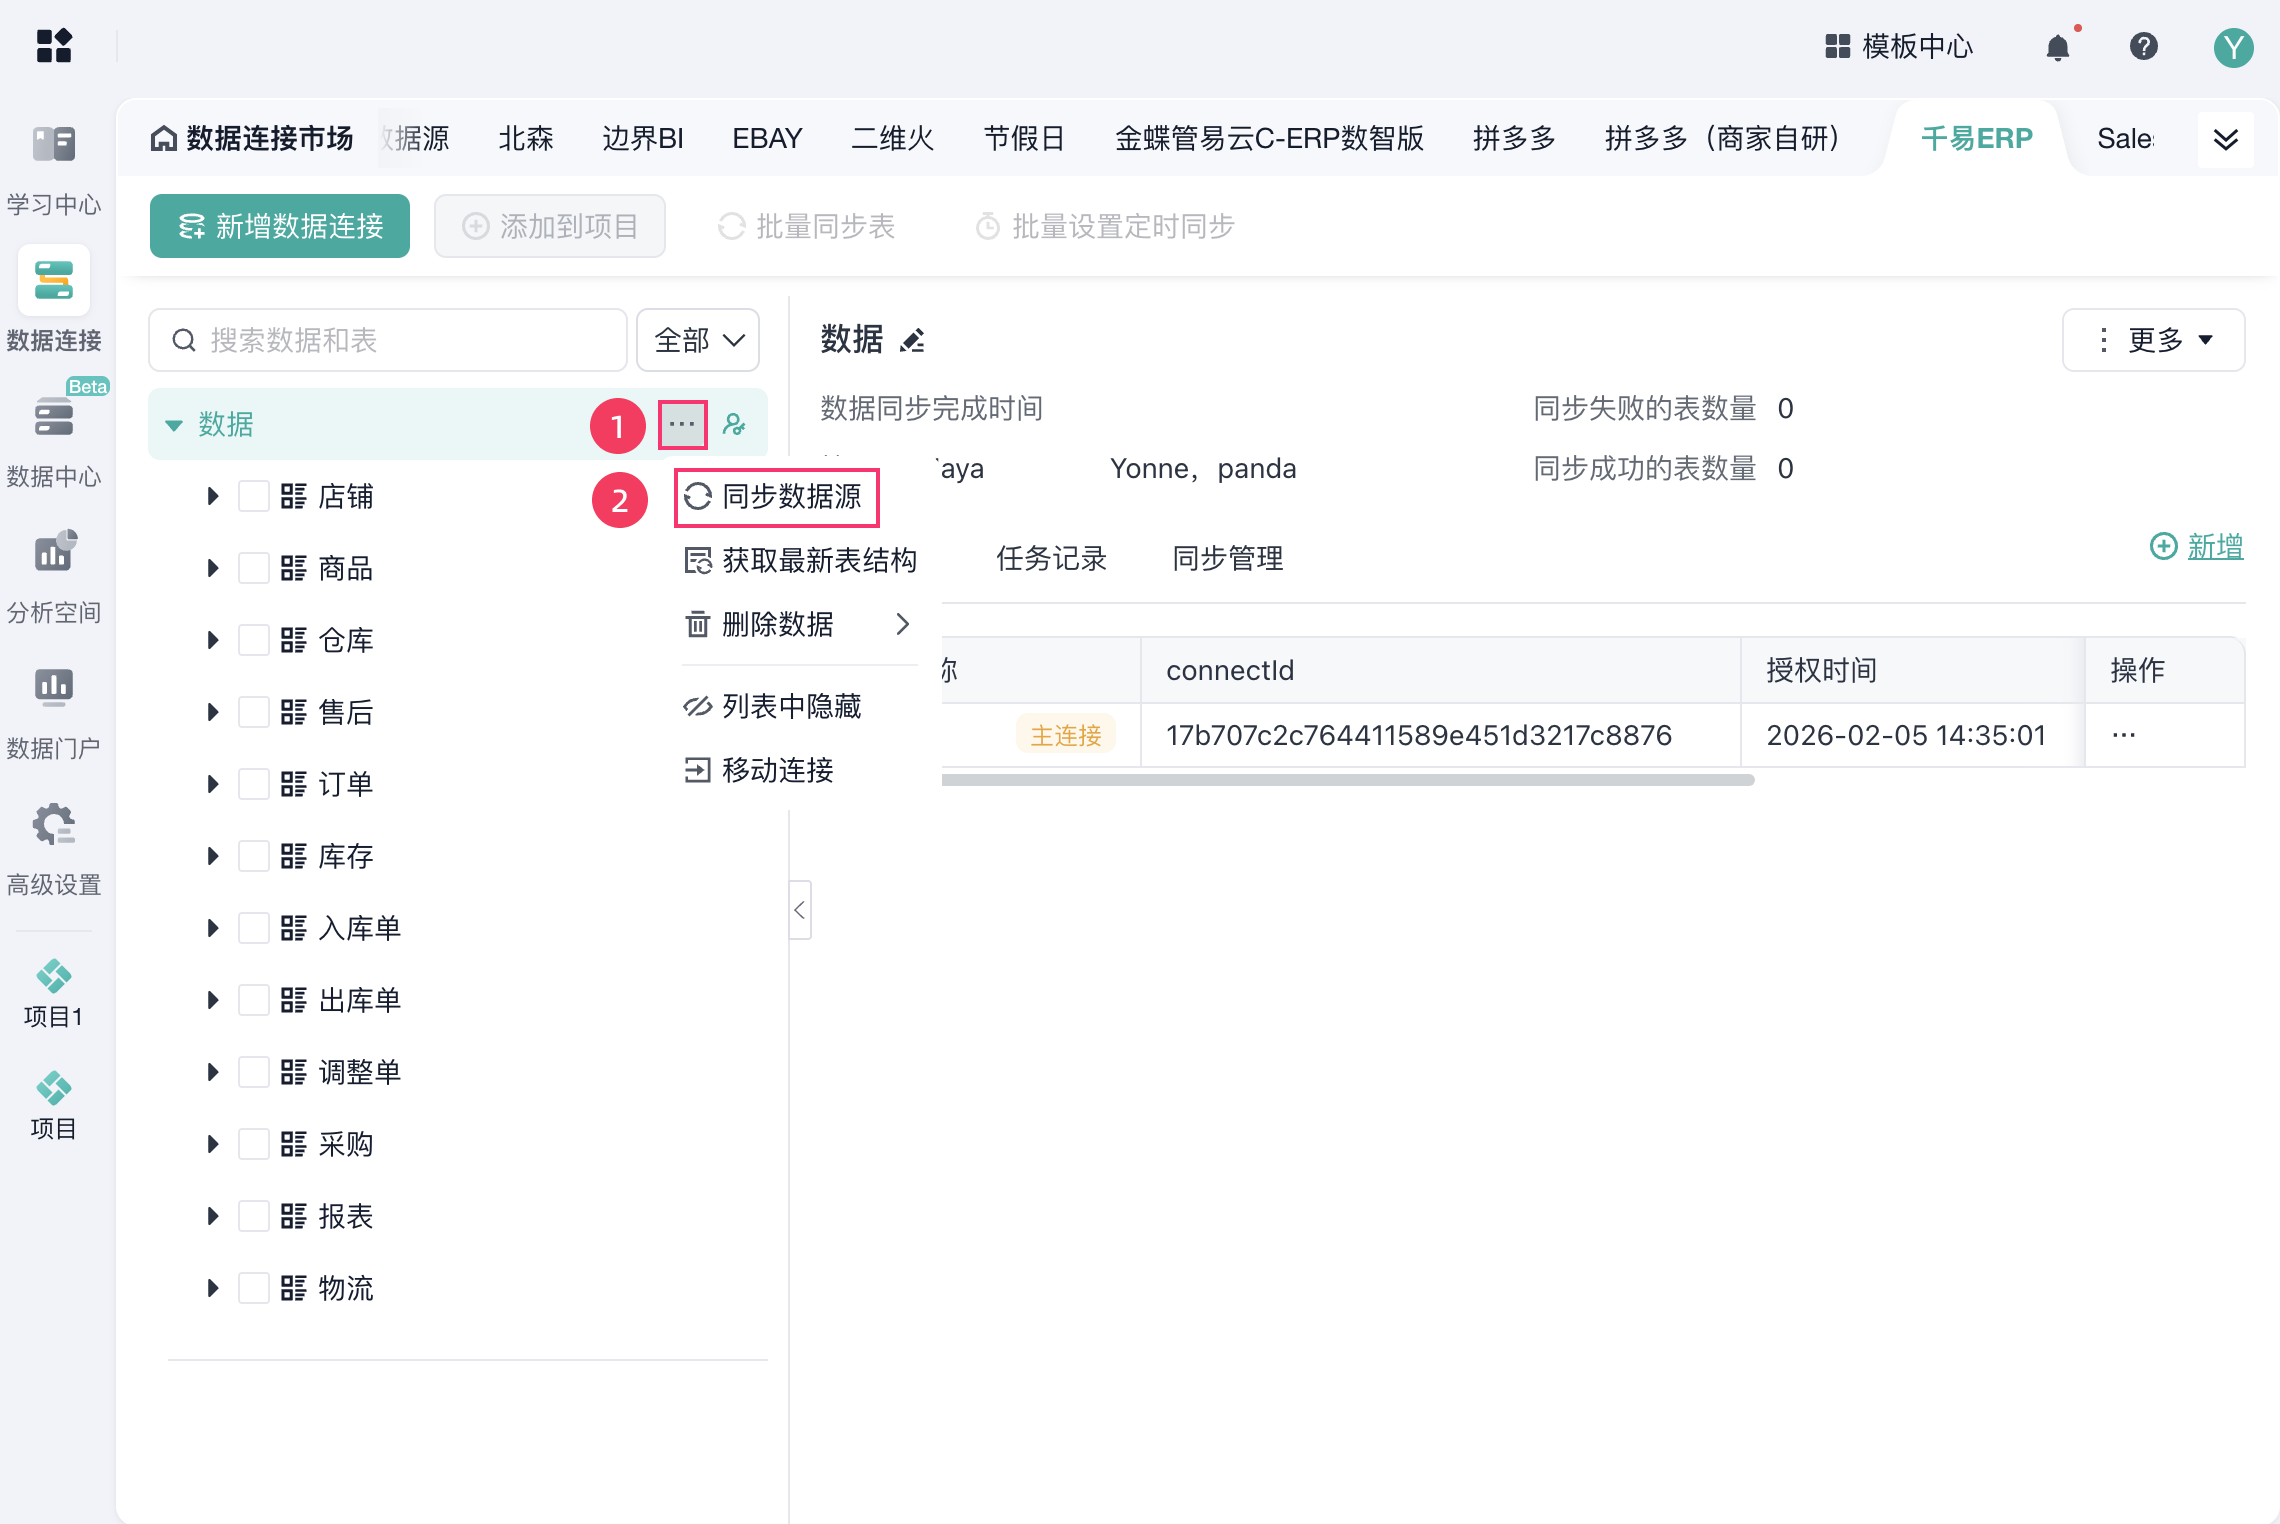Switch to the 节假日 tab
Viewport: 2280px width, 1524px height.
pos(1025,138)
